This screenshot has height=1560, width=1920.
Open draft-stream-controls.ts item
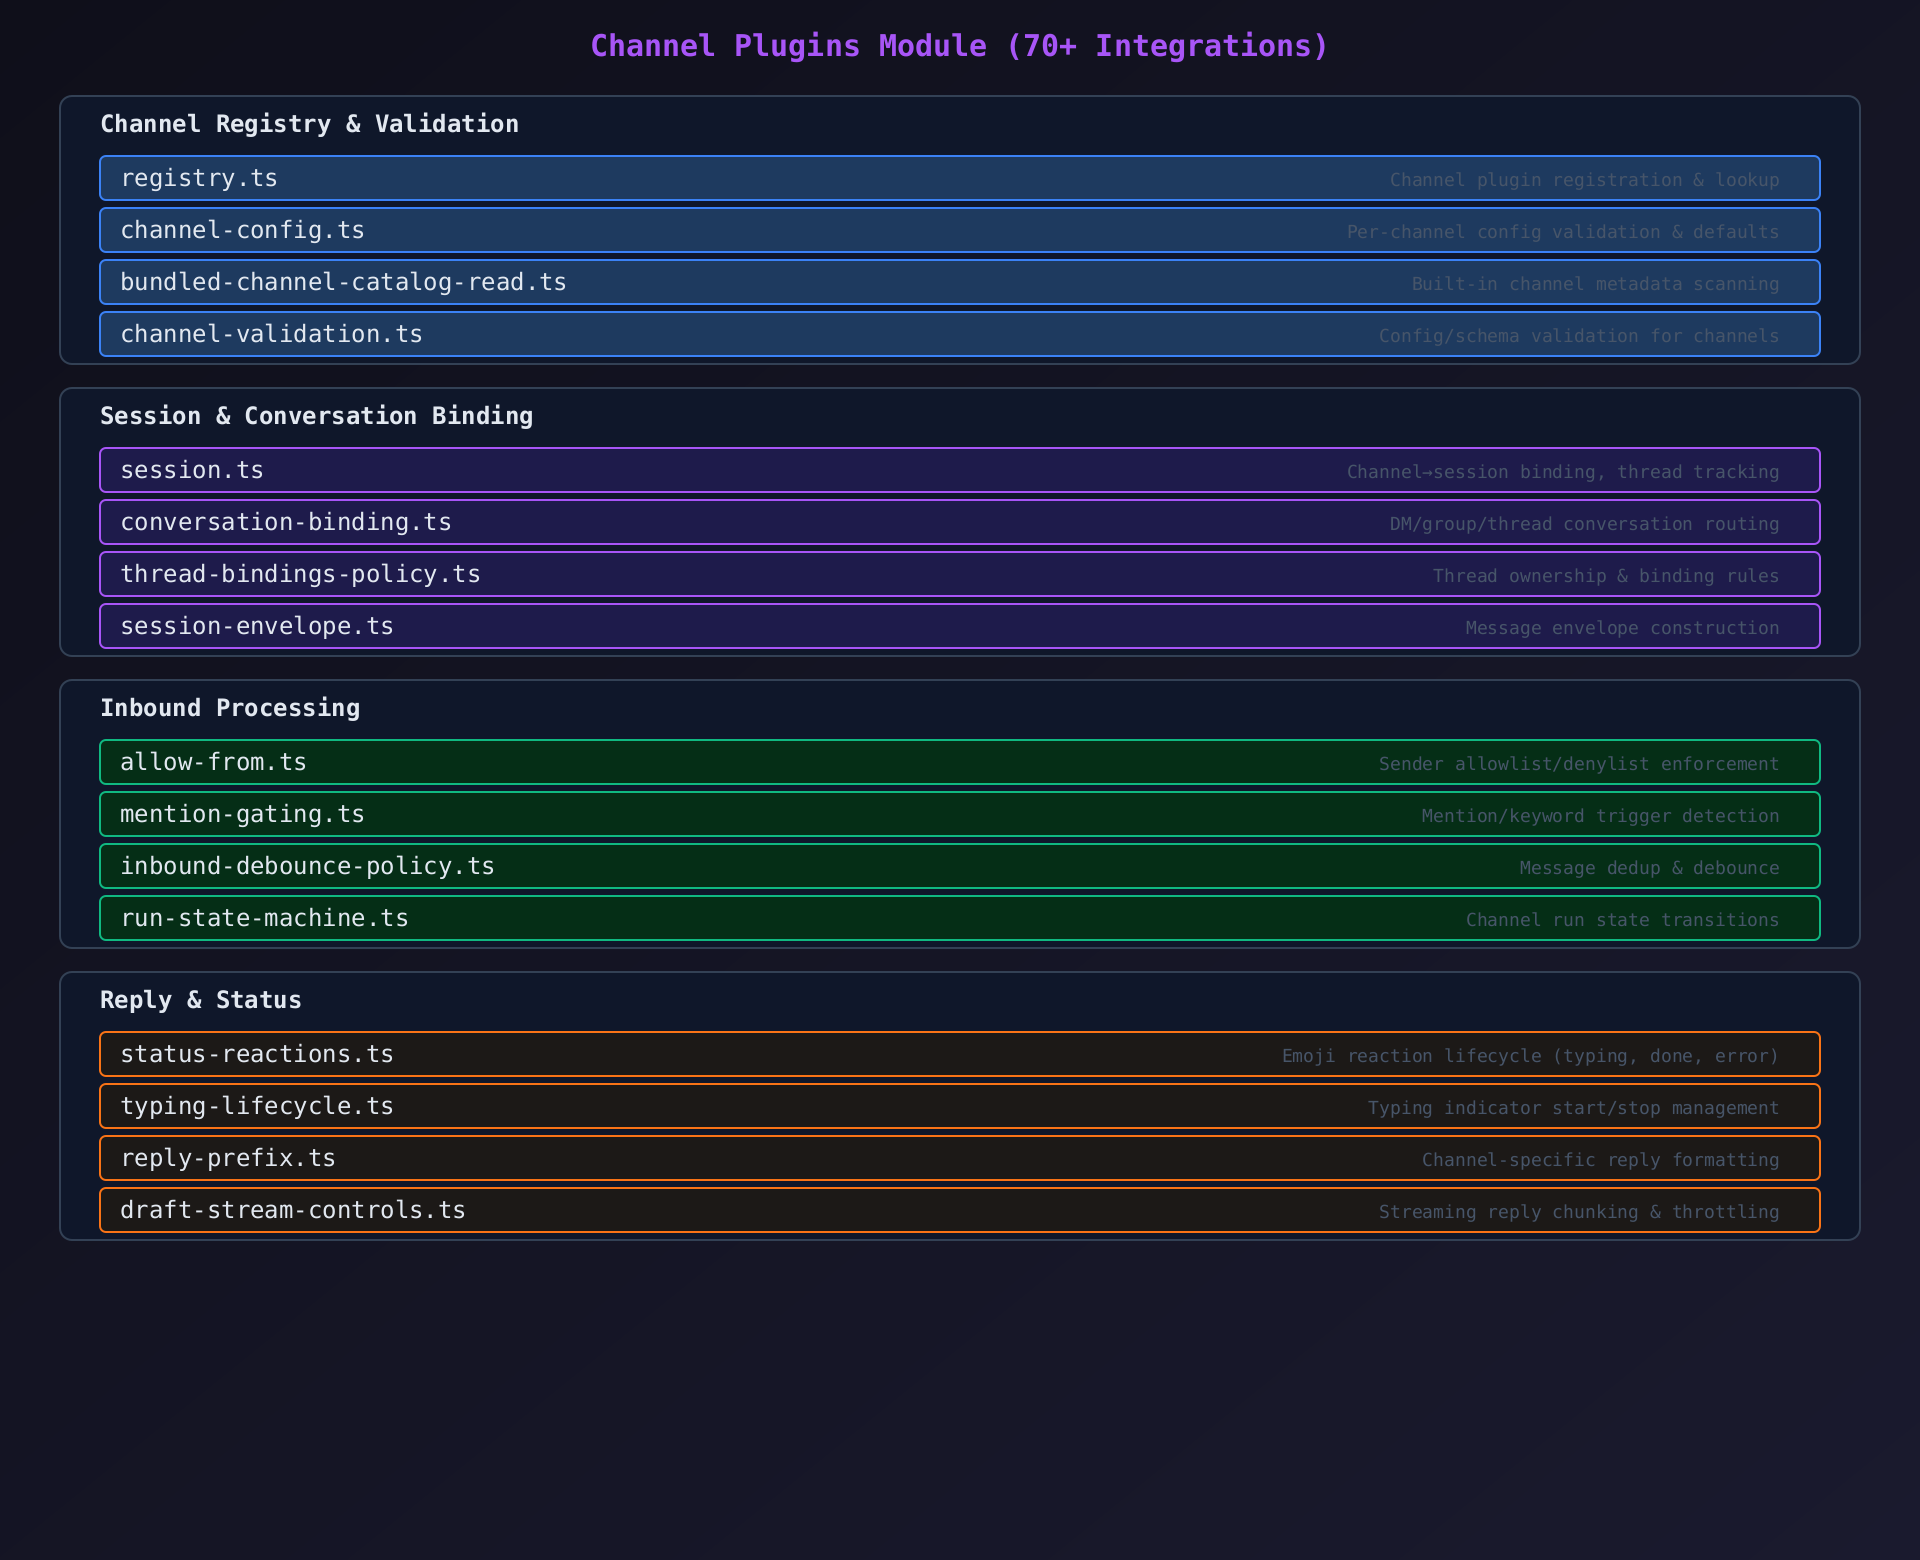coord(959,1210)
